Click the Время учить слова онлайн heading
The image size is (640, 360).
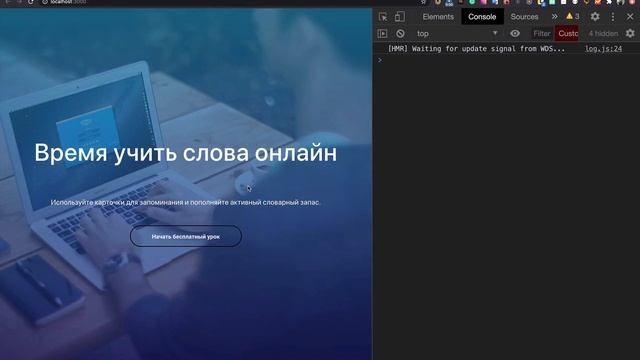point(186,153)
